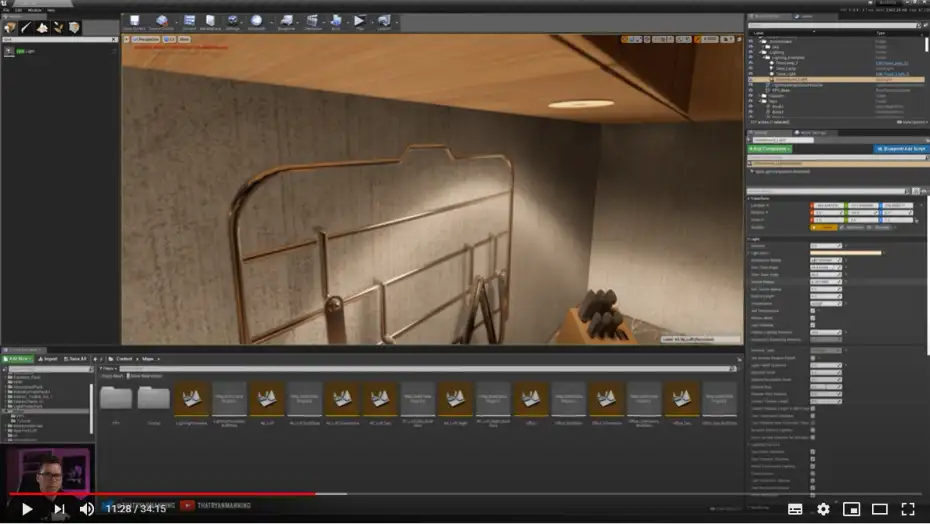Open the Blueprints toolbar button
The image size is (930, 524).
286,23
